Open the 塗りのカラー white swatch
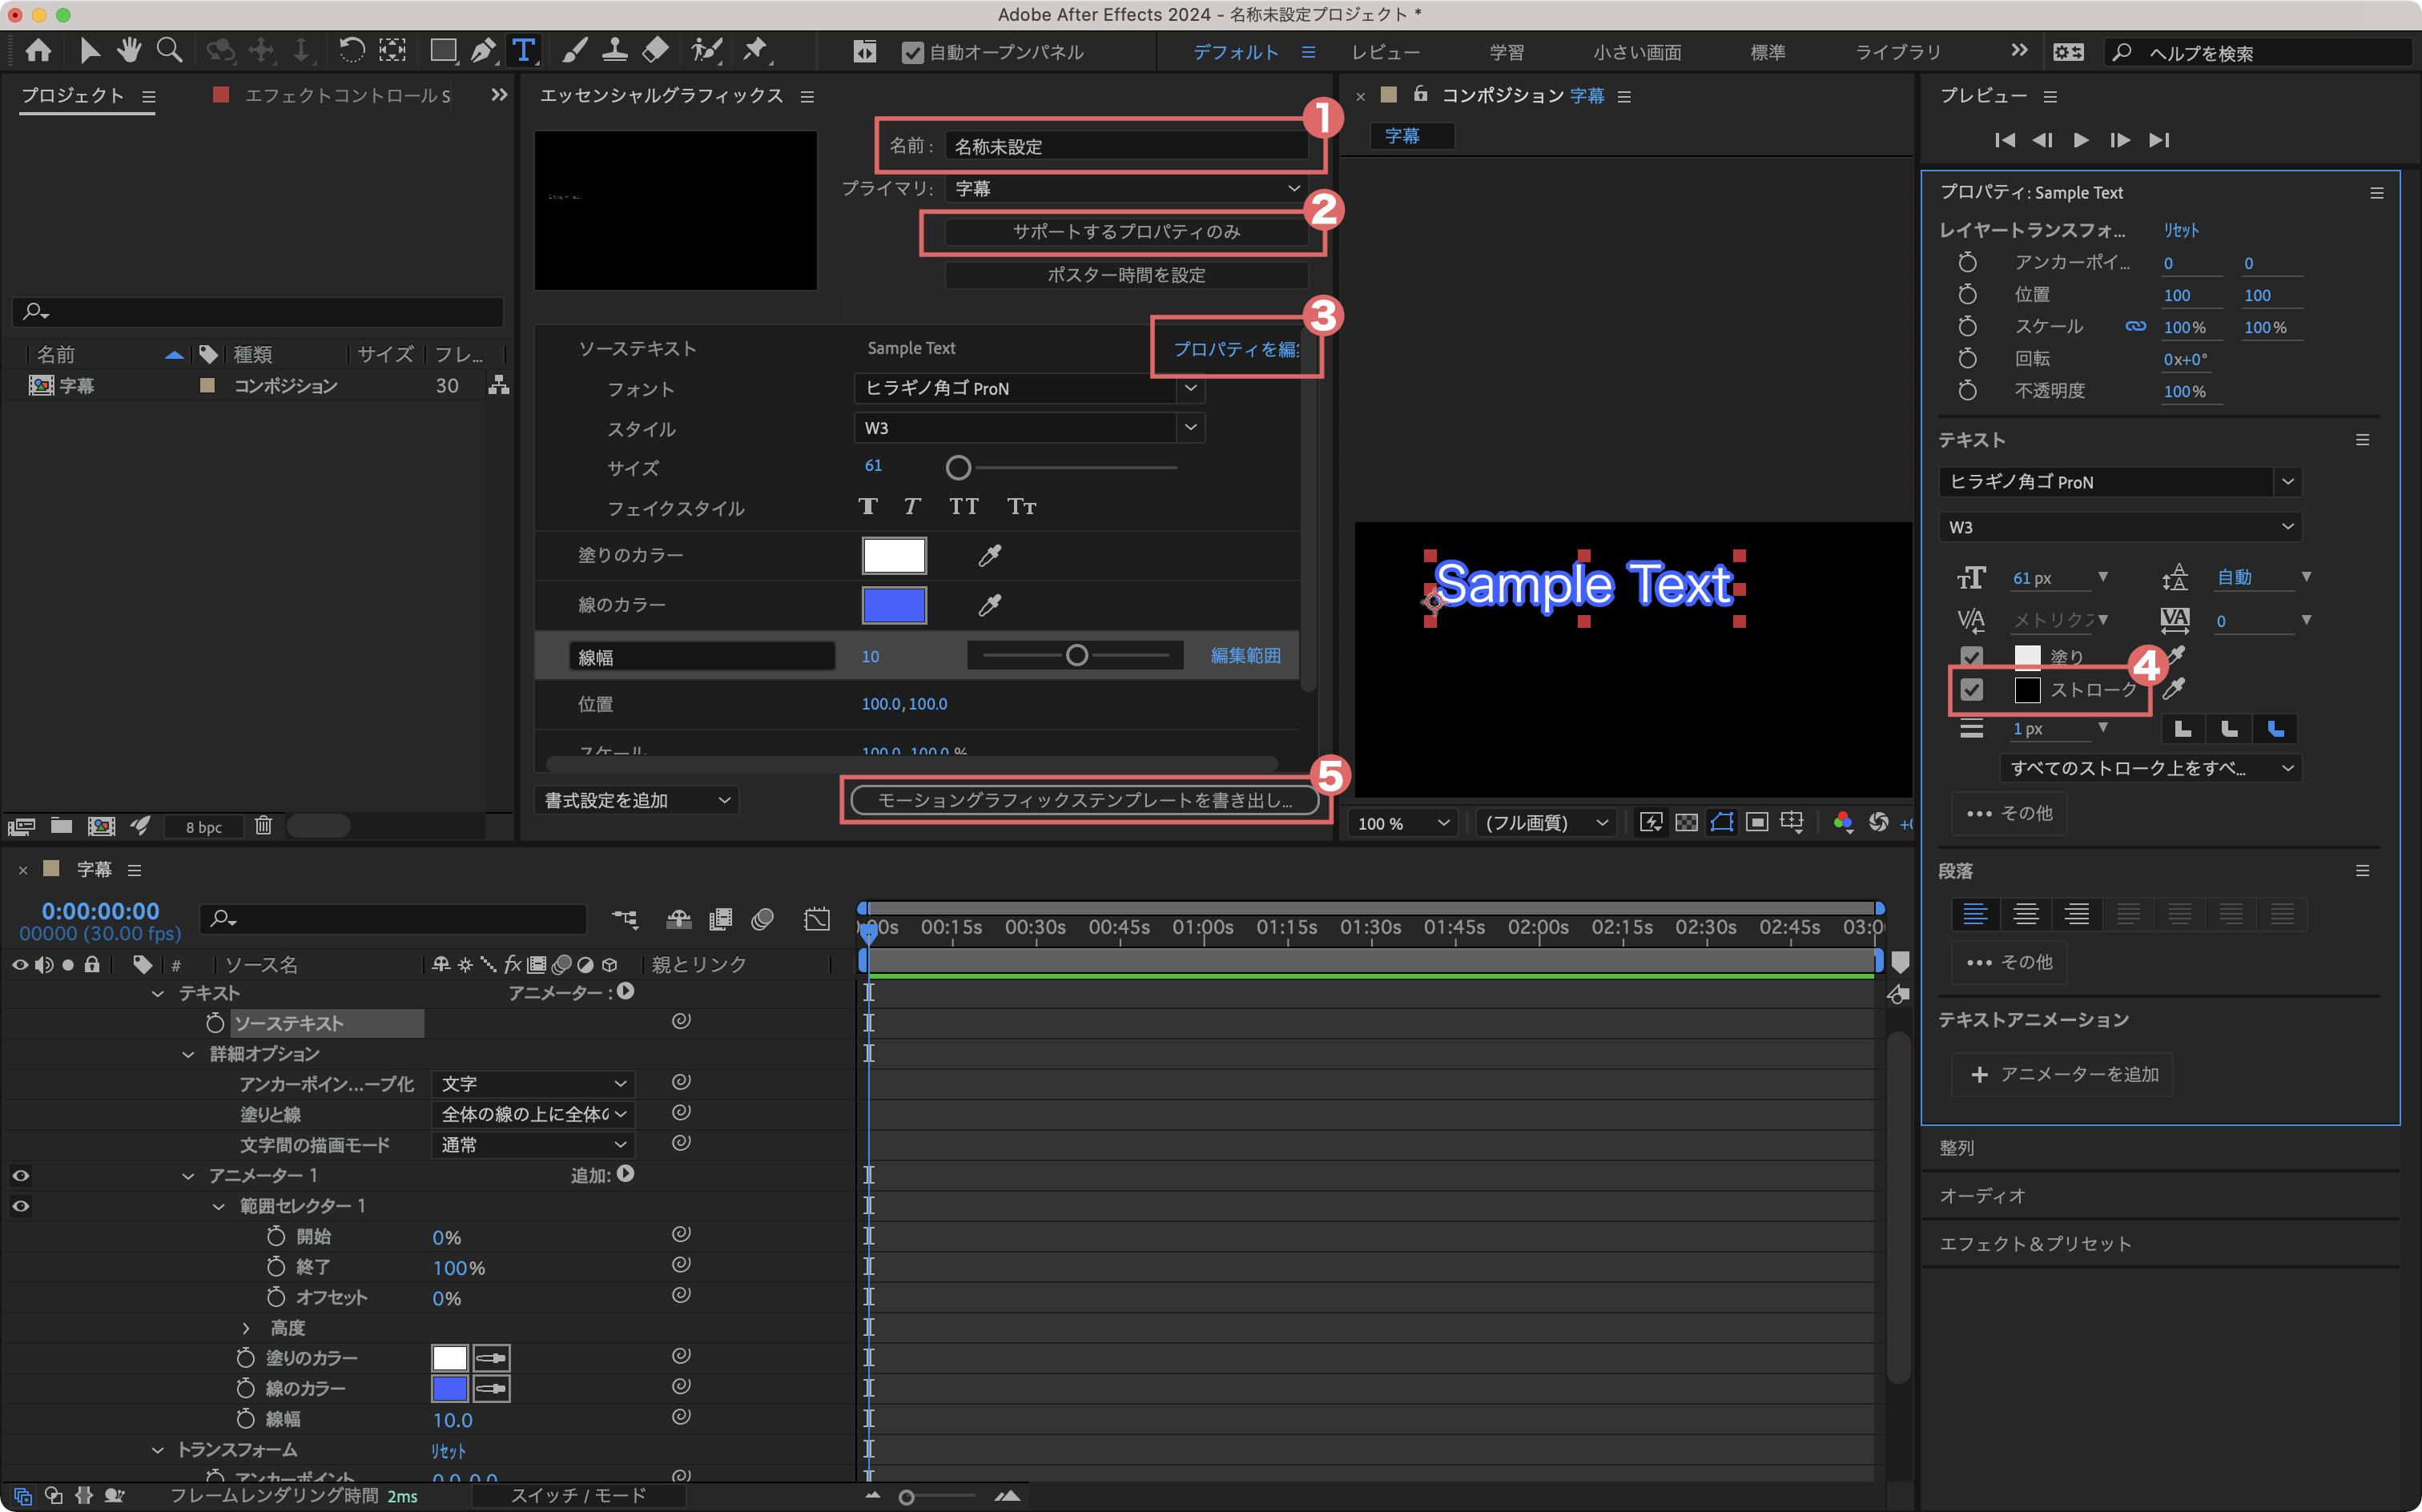The width and height of the screenshot is (2422, 1512). tap(894, 555)
